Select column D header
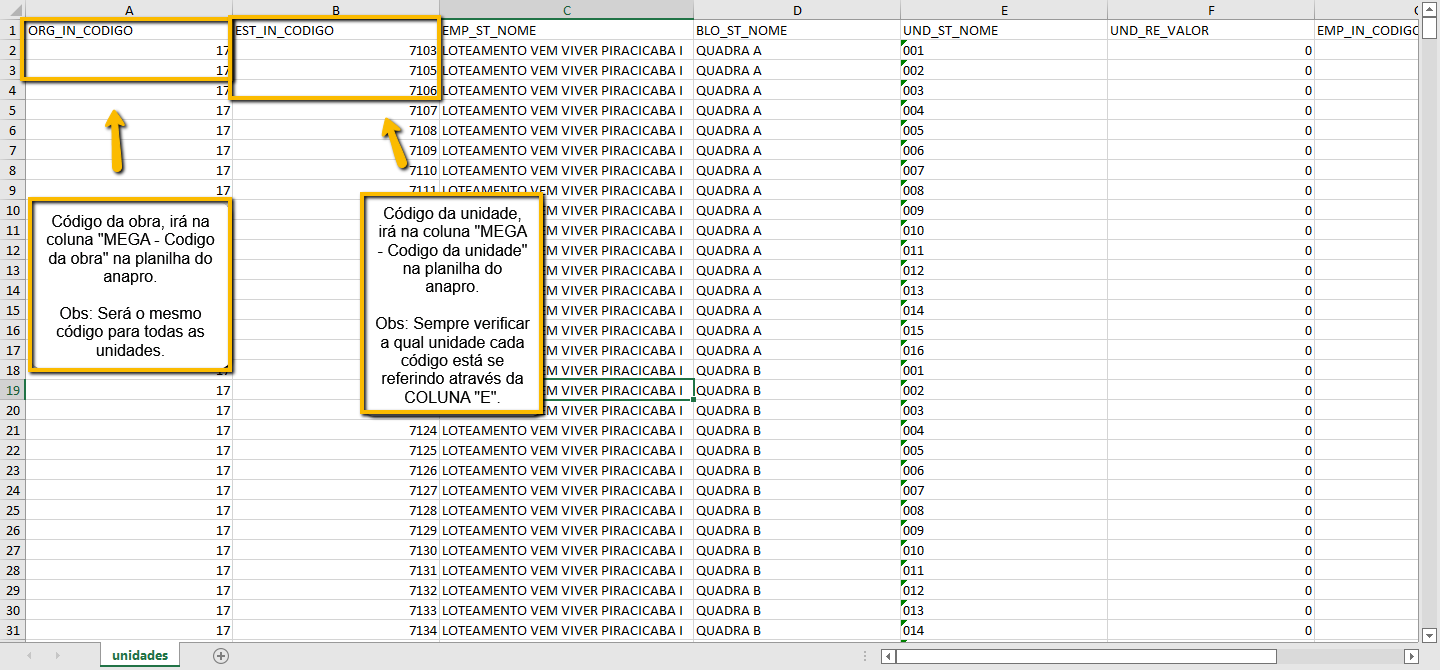The image size is (1440, 670). pos(797,10)
